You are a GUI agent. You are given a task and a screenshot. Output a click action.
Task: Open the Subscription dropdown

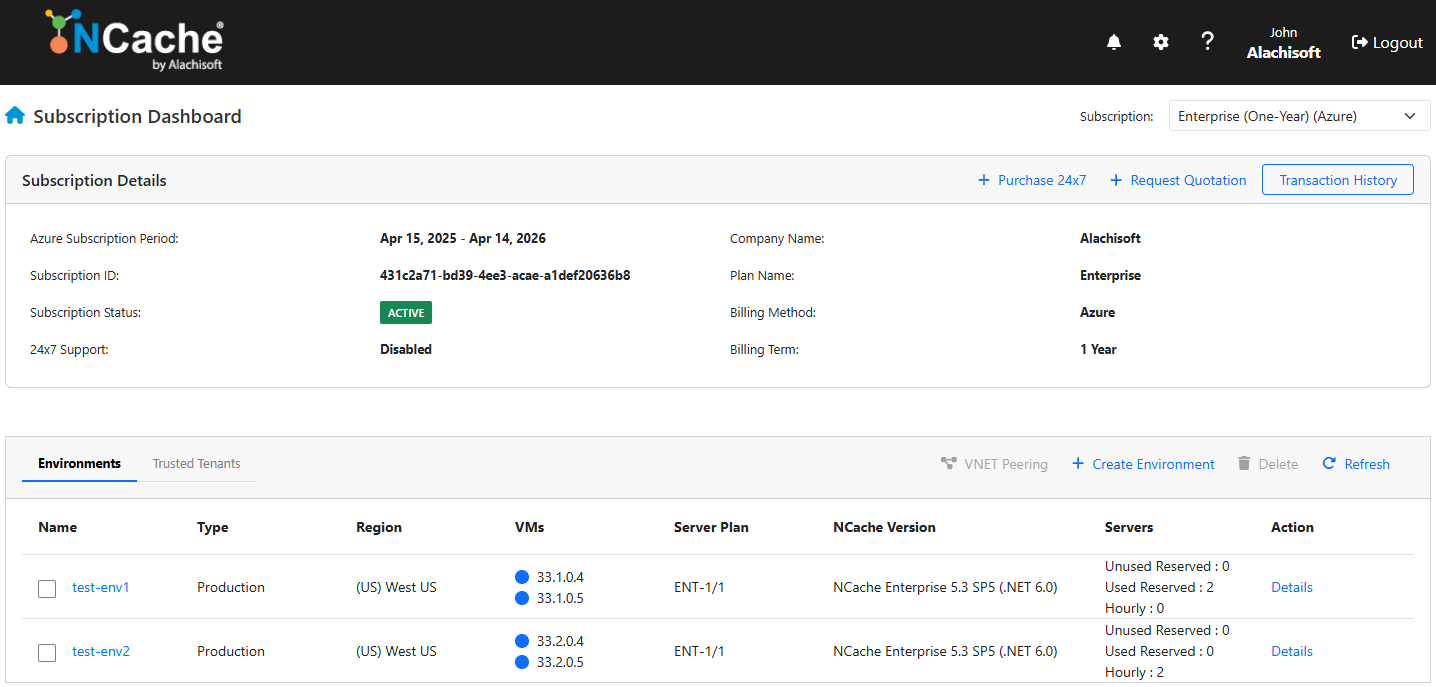tap(1300, 116)
